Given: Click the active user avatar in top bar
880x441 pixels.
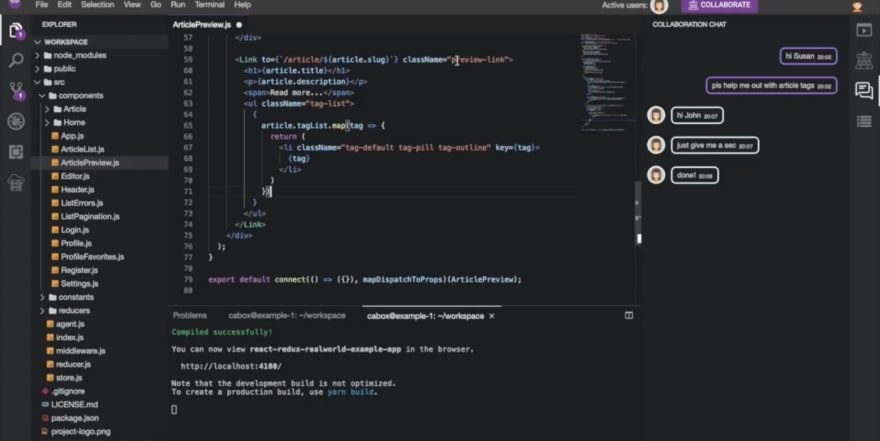Looking at the screenshot, I should tap(659, 6).
